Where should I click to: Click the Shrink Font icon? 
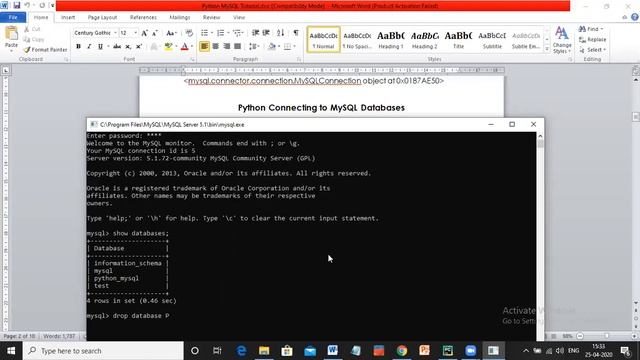[x=155, y=33]
